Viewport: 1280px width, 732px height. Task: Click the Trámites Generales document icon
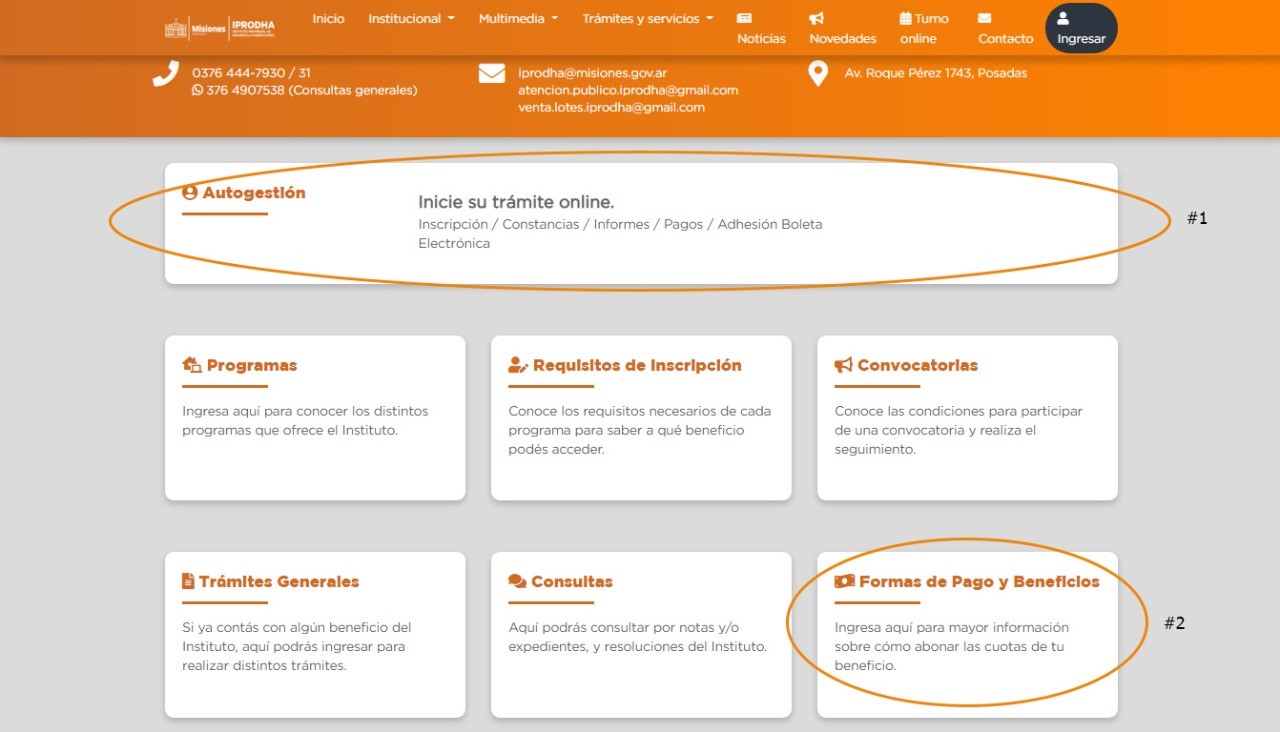[188, 581]
